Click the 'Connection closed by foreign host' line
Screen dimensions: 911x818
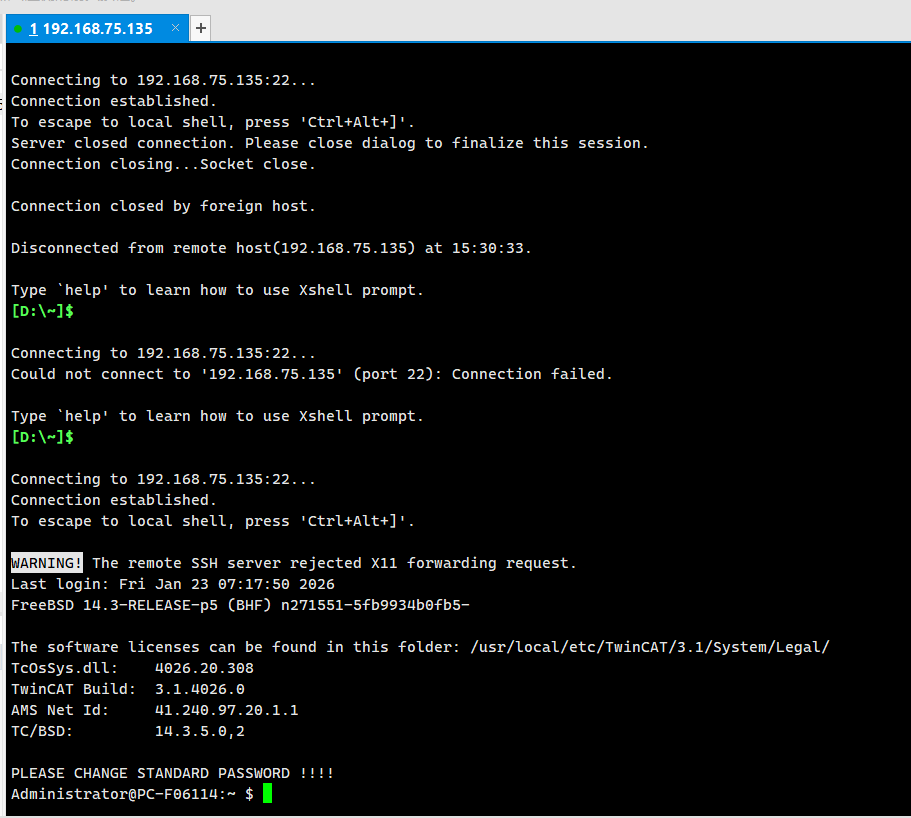pos(163,206)
